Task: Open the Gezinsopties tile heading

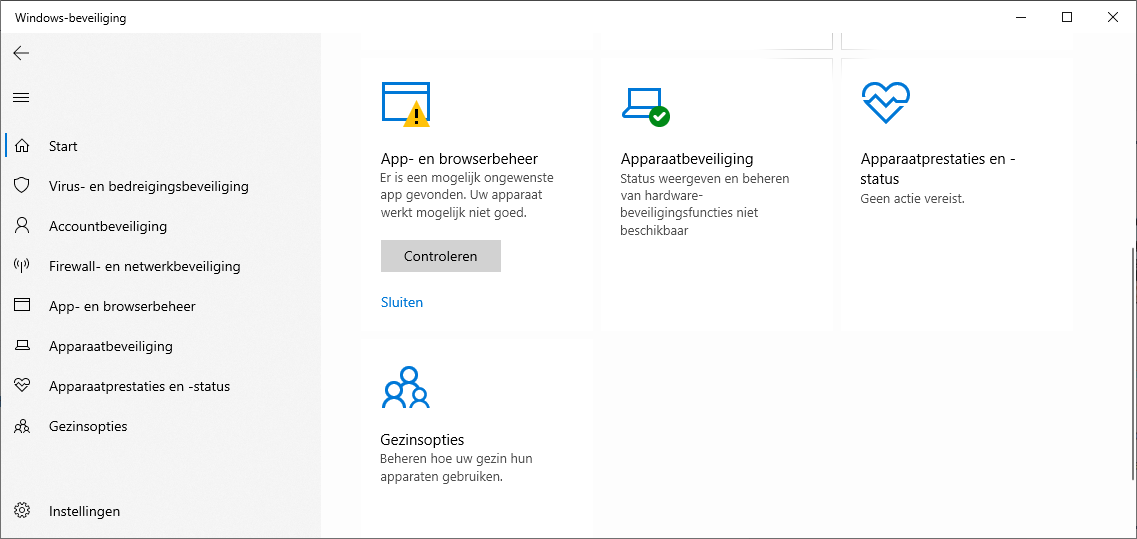Action: tap(422, 439)
